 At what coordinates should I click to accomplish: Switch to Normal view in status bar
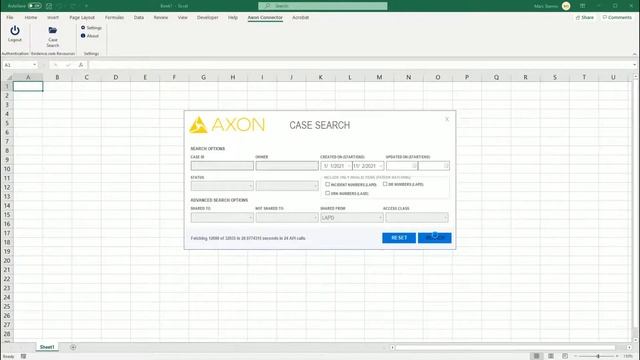pyautogui.click(x=536, y=356)
